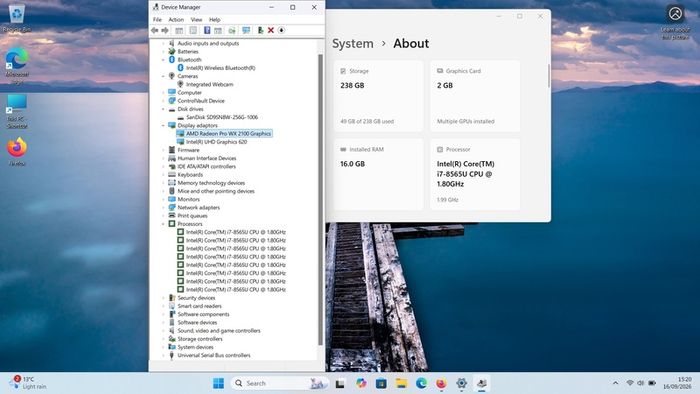Select Intel(R) UHD Graphics 620 device
Screen dimensions: 700x394
(216, 142)
